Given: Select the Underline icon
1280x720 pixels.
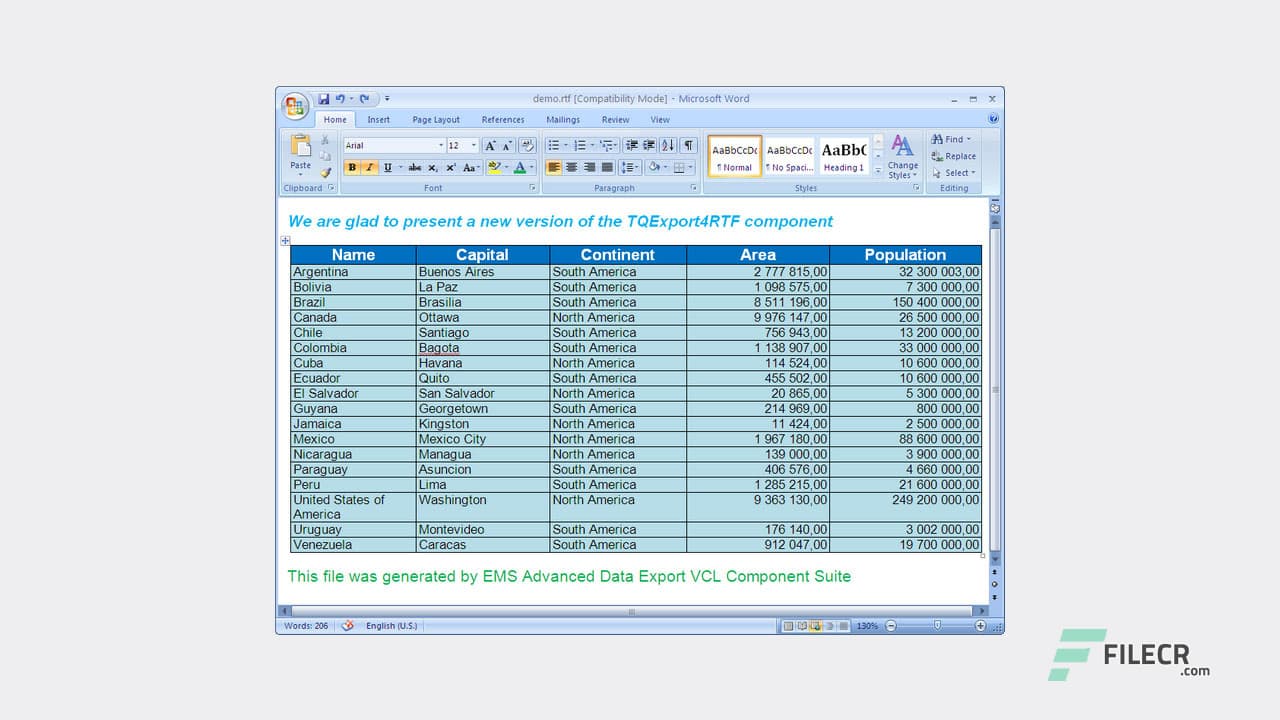Looking at the screenshot, I should click(x=388, y=167).
